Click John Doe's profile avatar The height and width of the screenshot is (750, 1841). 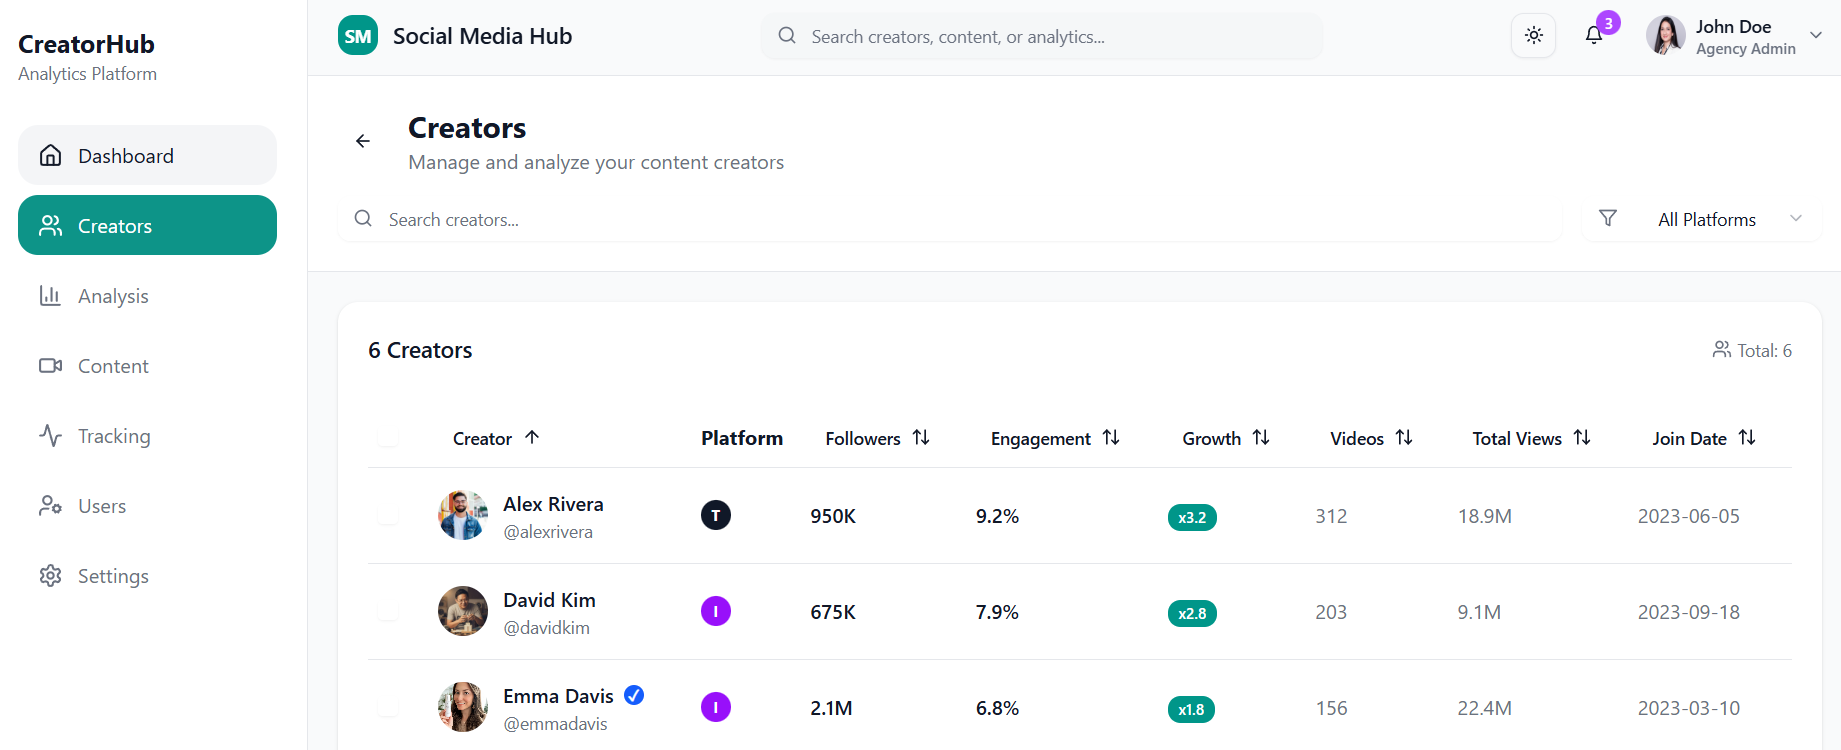click(1665, 36)
